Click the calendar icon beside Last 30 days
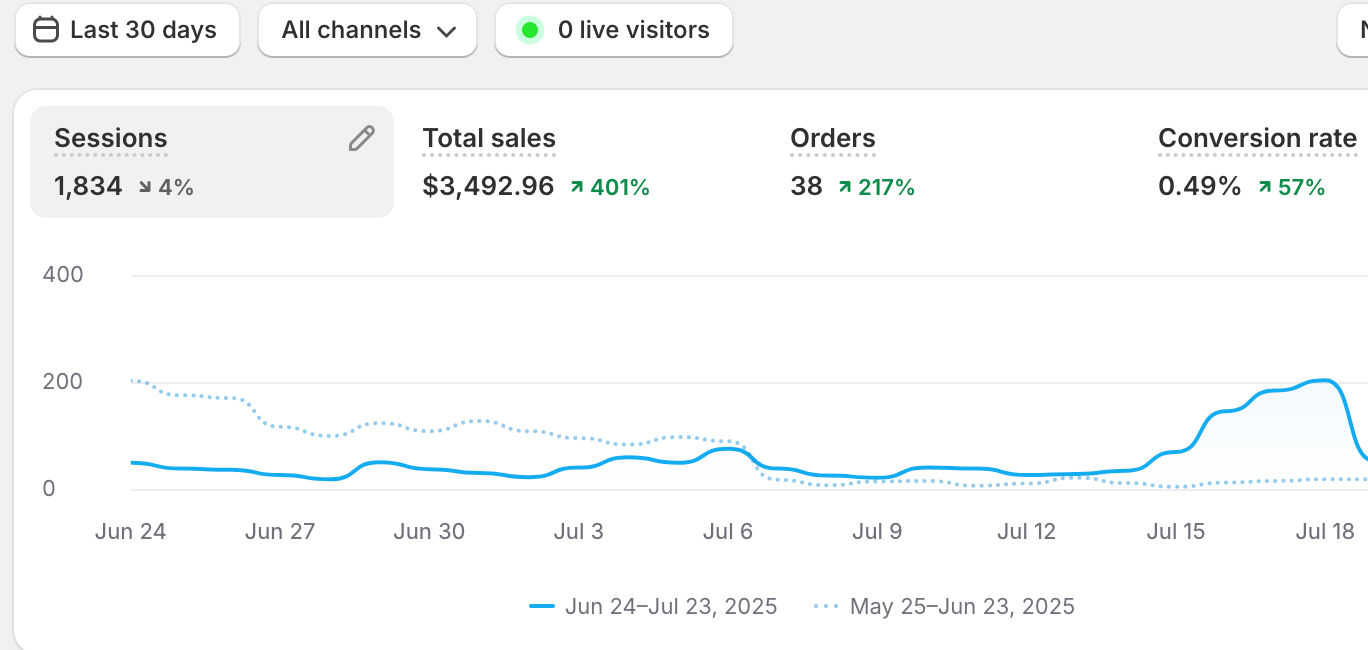Image resolution: width=1368 pixels, height=650 pixels. tap(46, 30)
